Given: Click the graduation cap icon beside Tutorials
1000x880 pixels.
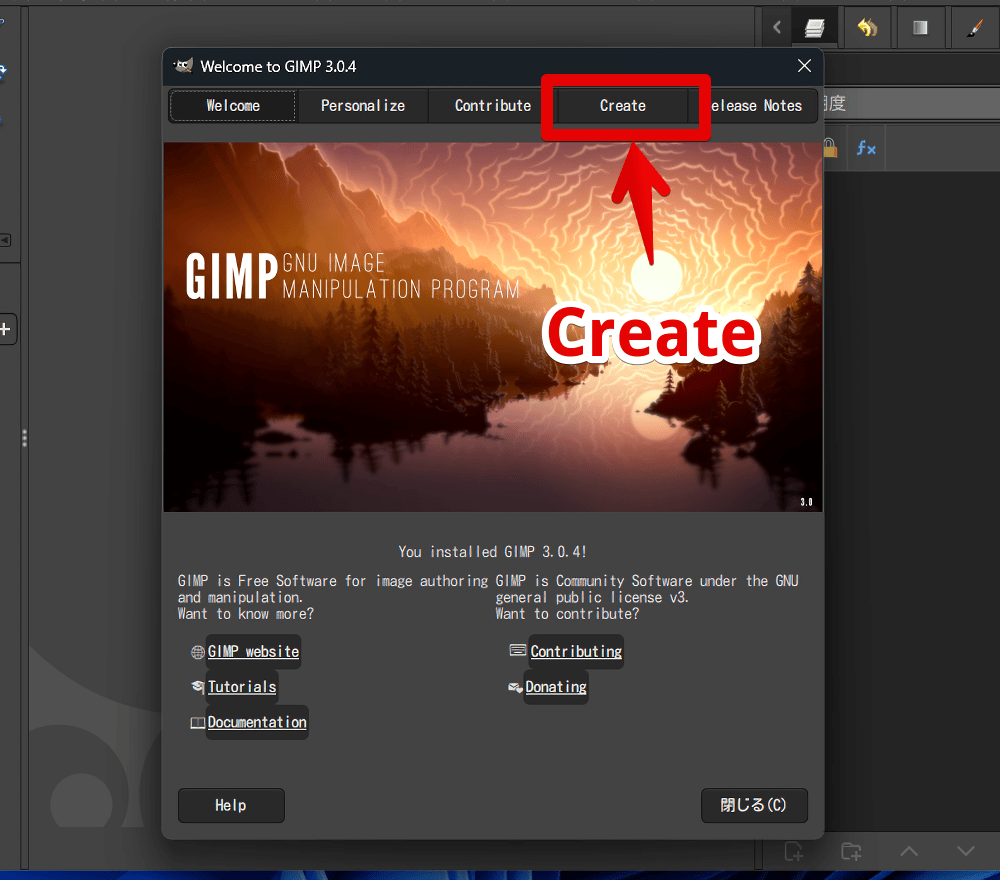Looking at the screenshot, I should (198, 687).
